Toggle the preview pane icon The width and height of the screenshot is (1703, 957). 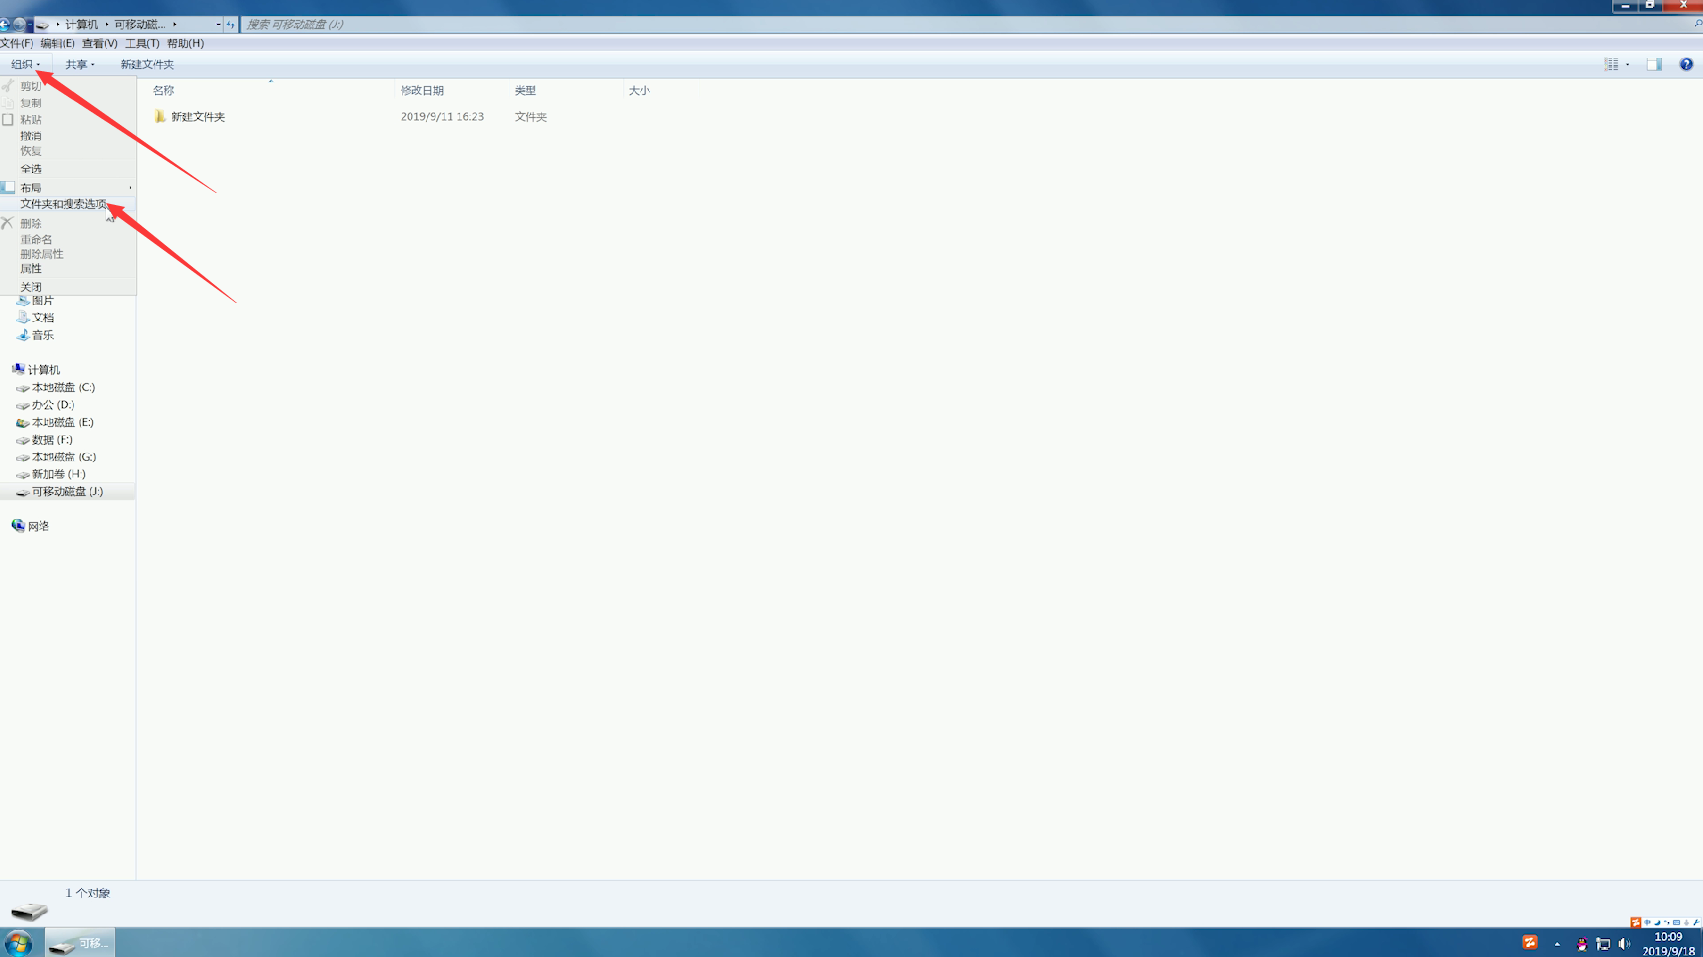(1654, 64)
